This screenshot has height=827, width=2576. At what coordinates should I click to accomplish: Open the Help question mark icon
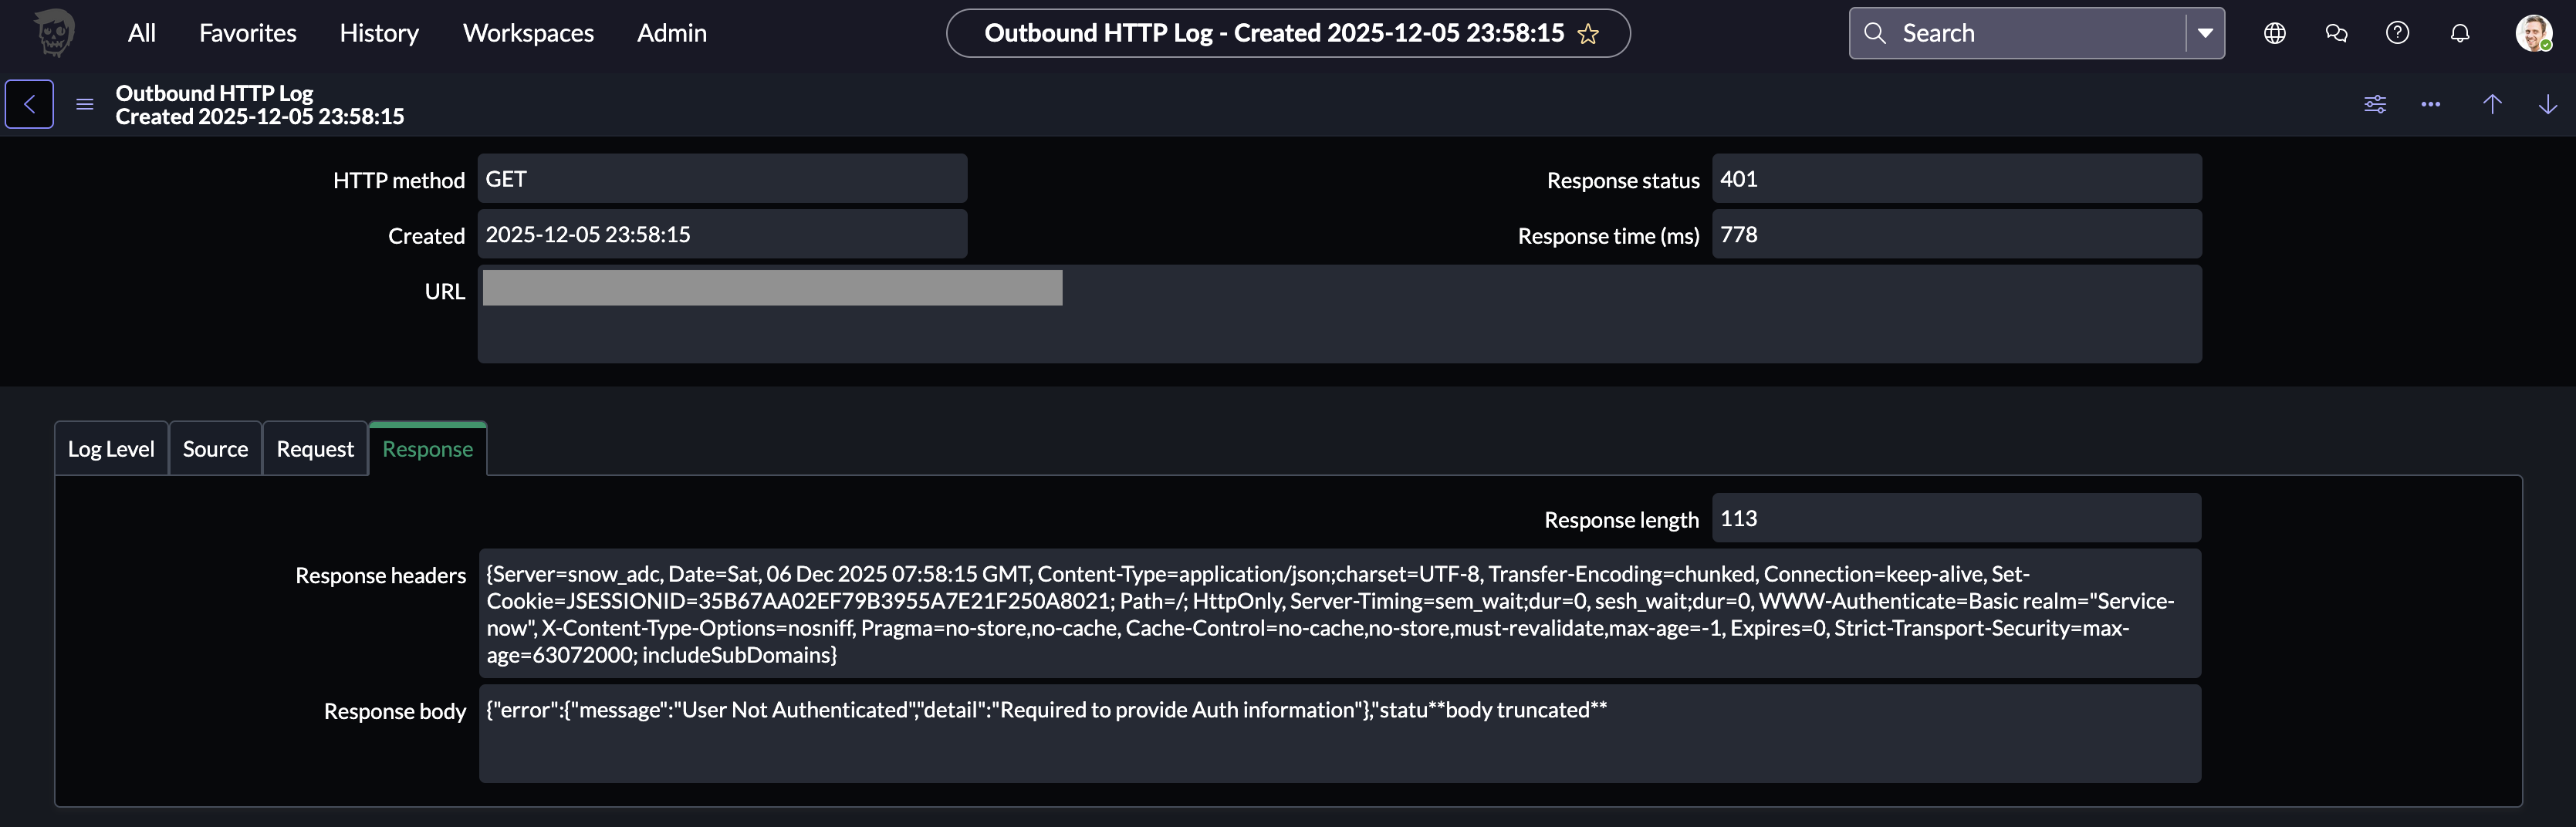coord(2398,33)
